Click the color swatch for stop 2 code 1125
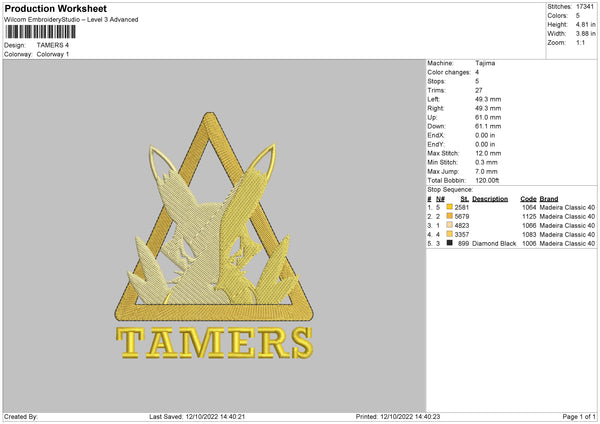The image size is (600, 424). click(450, 216)
